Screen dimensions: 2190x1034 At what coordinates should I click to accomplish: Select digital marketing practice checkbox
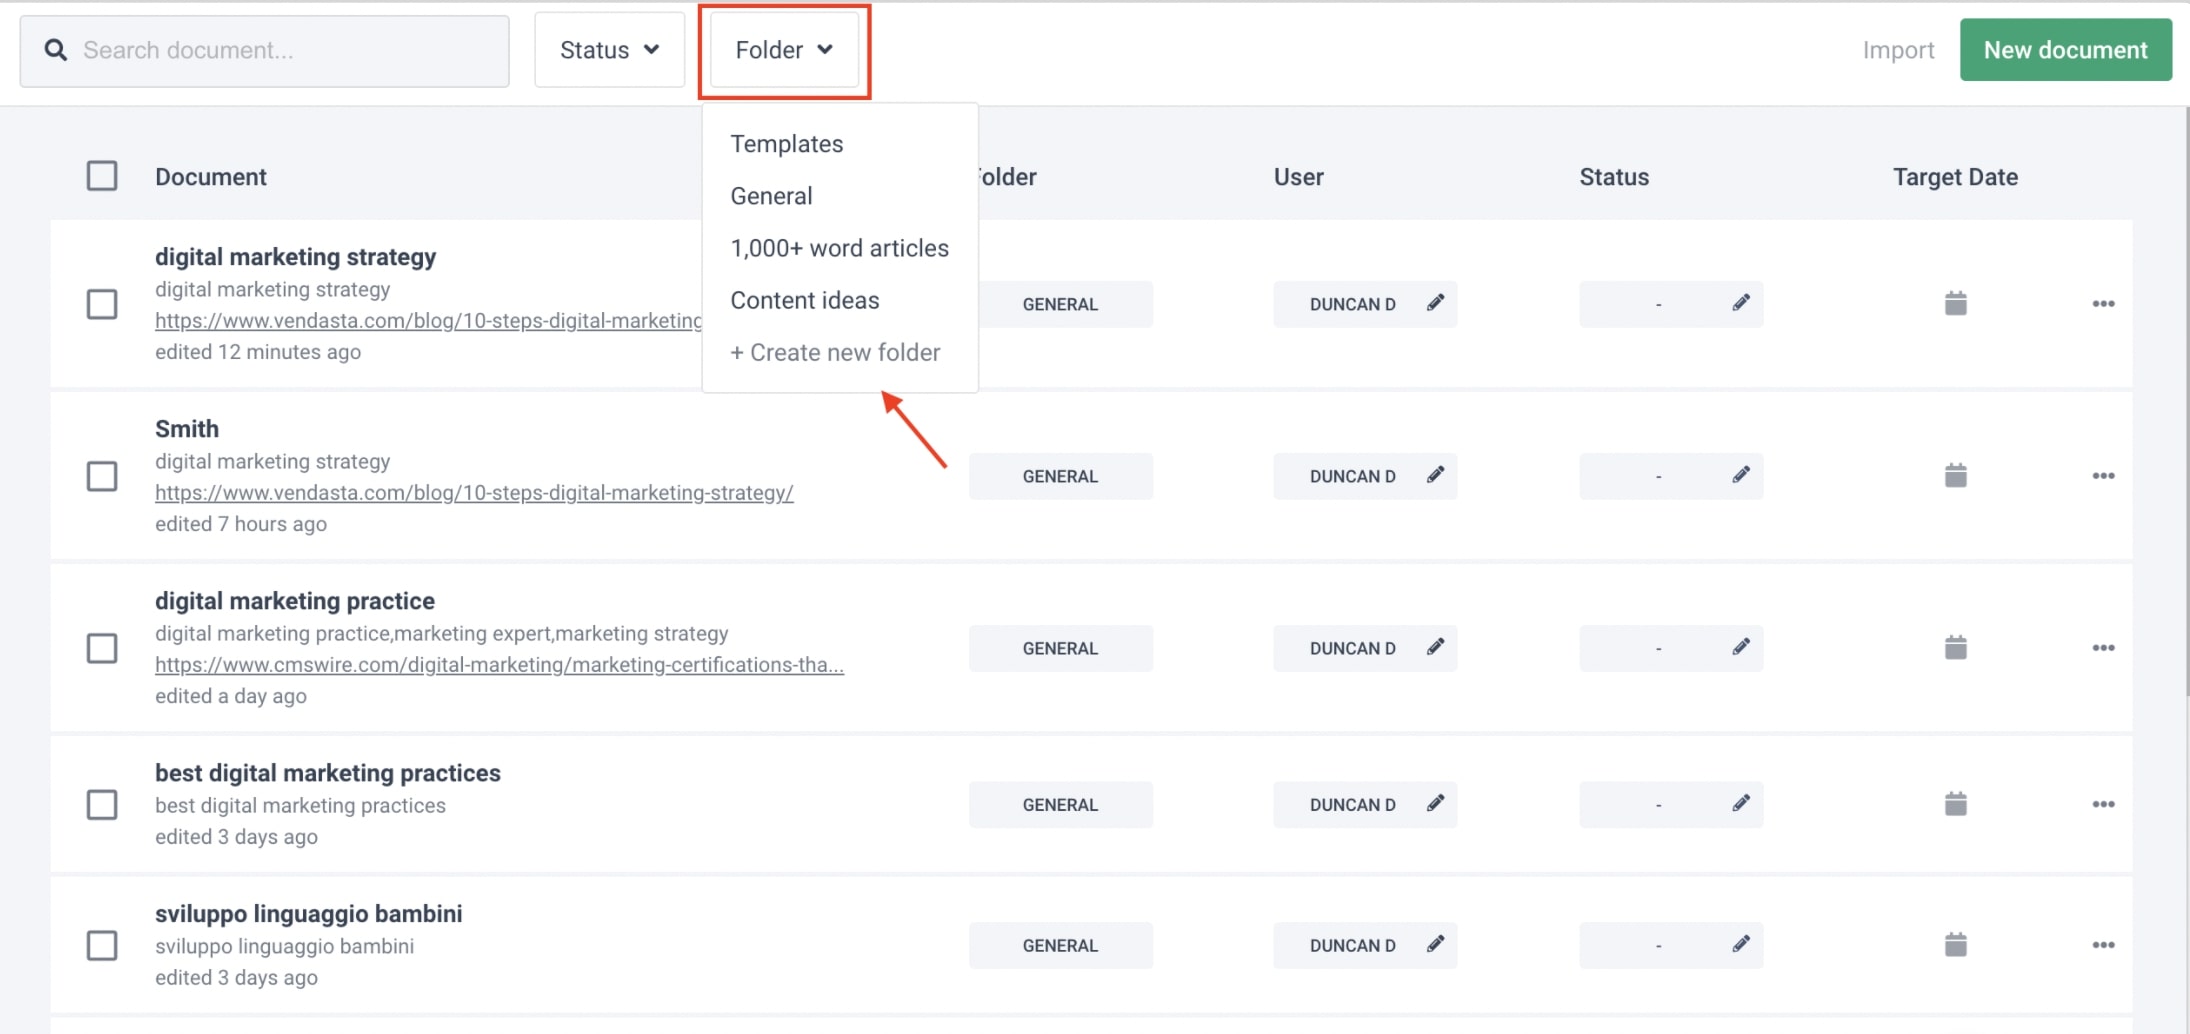102,648
